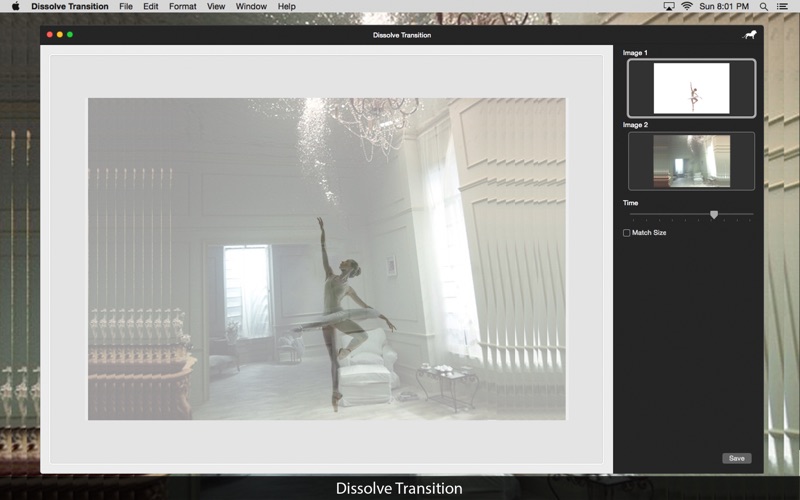This screenshot has width=800, height=500.
Task: Select the Image 2 room thumbnail
Action: [x=691, y=161]
